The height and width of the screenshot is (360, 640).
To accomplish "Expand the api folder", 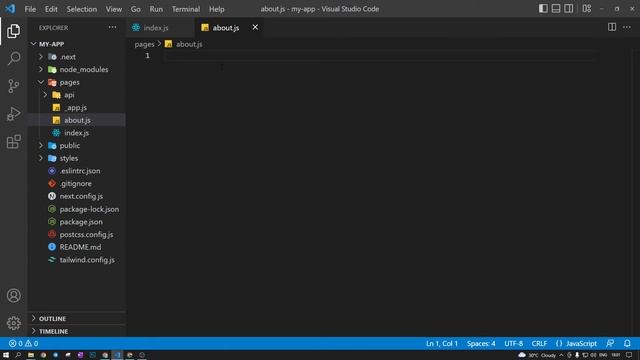I will pos(77,95).
